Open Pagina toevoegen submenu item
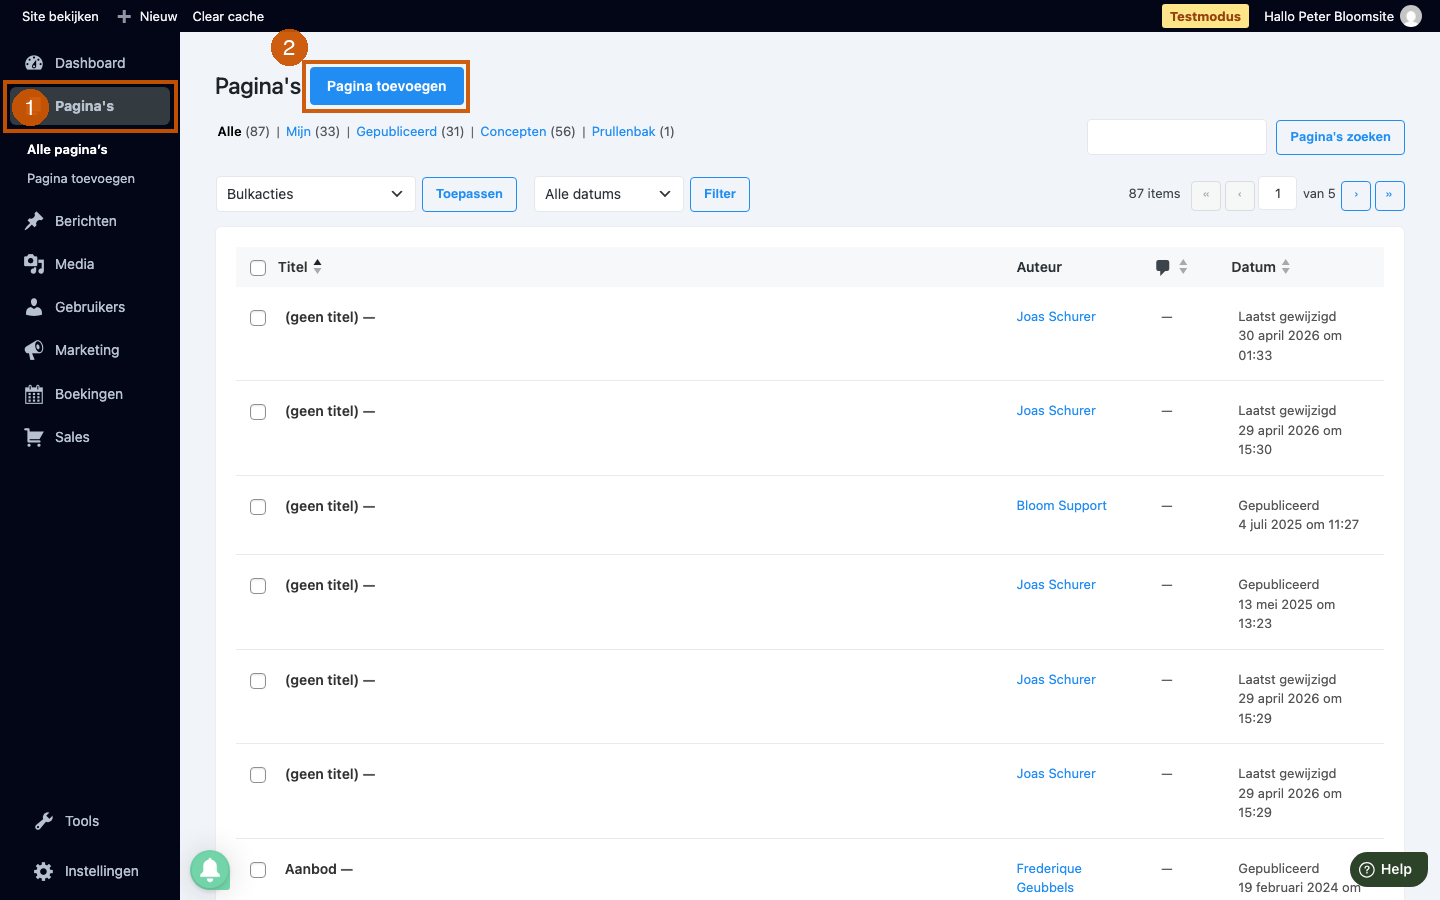Viewport: 1440px width, 900px height. [81, 178]
